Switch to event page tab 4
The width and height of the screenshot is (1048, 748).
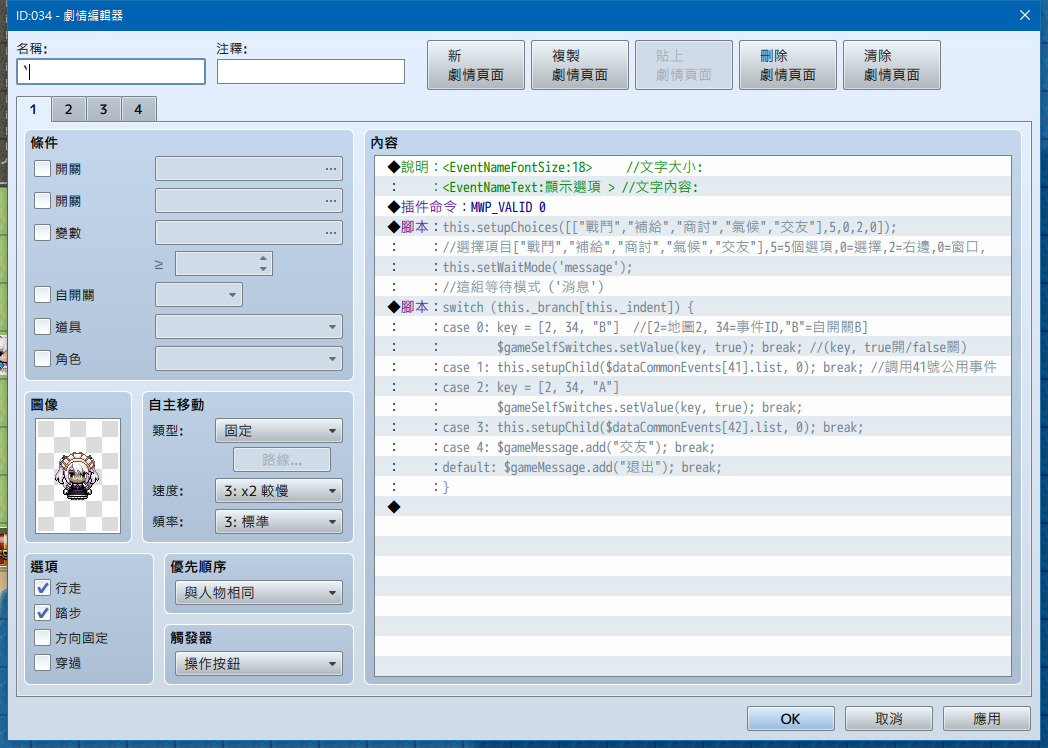tap(138, 109)
